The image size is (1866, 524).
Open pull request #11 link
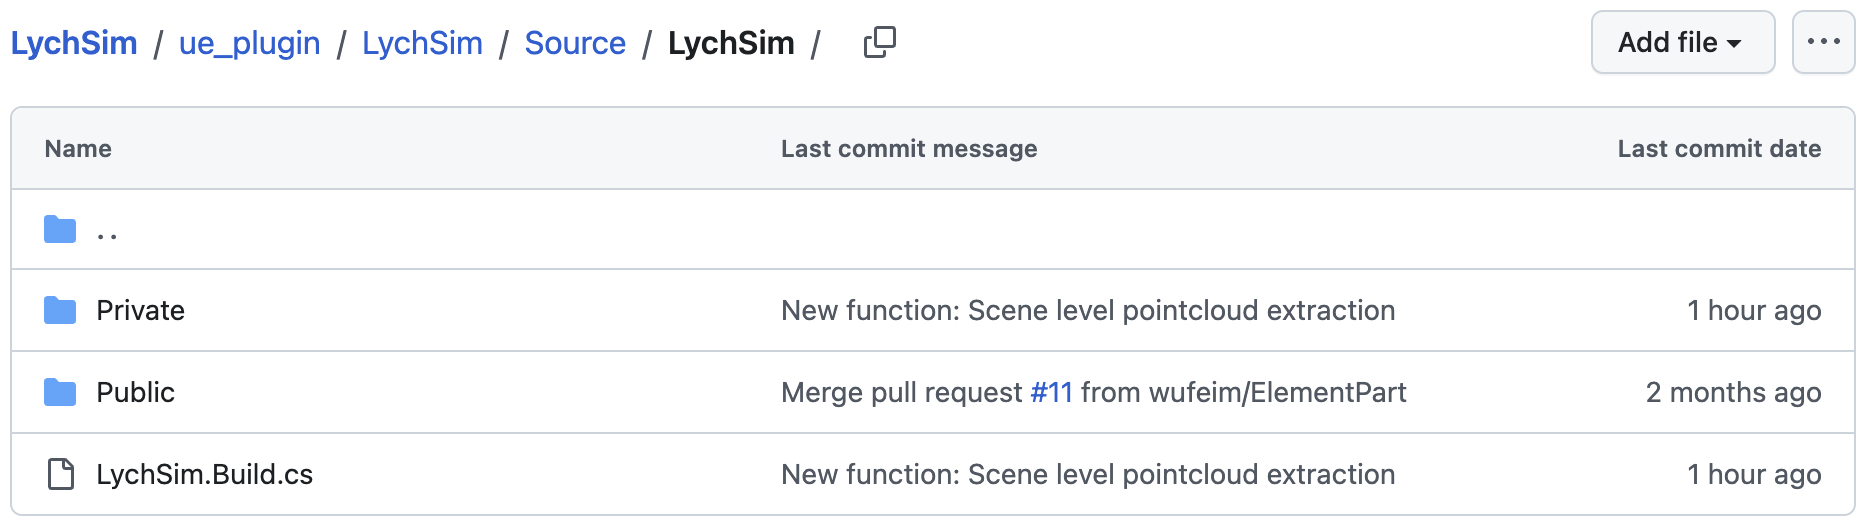point(1051,392)
